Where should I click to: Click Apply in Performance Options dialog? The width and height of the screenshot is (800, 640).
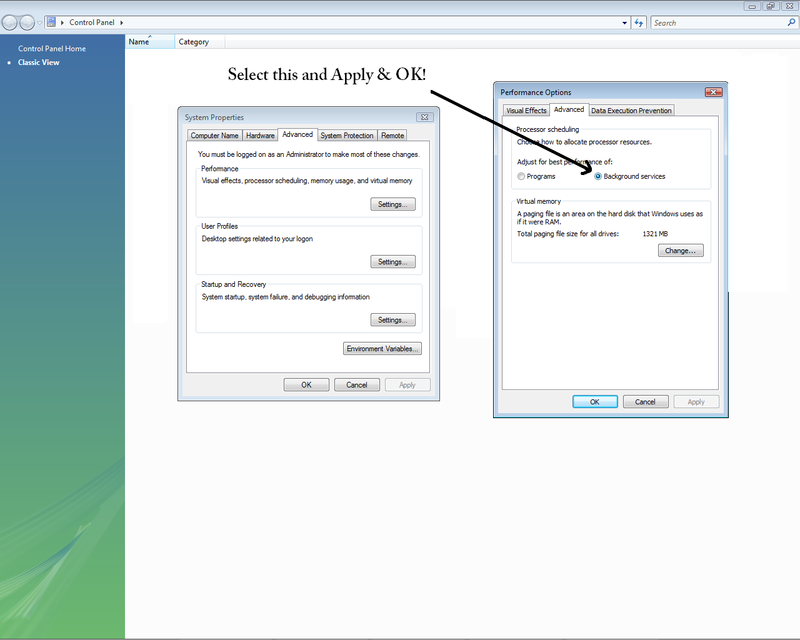click(x=696, y=402)
